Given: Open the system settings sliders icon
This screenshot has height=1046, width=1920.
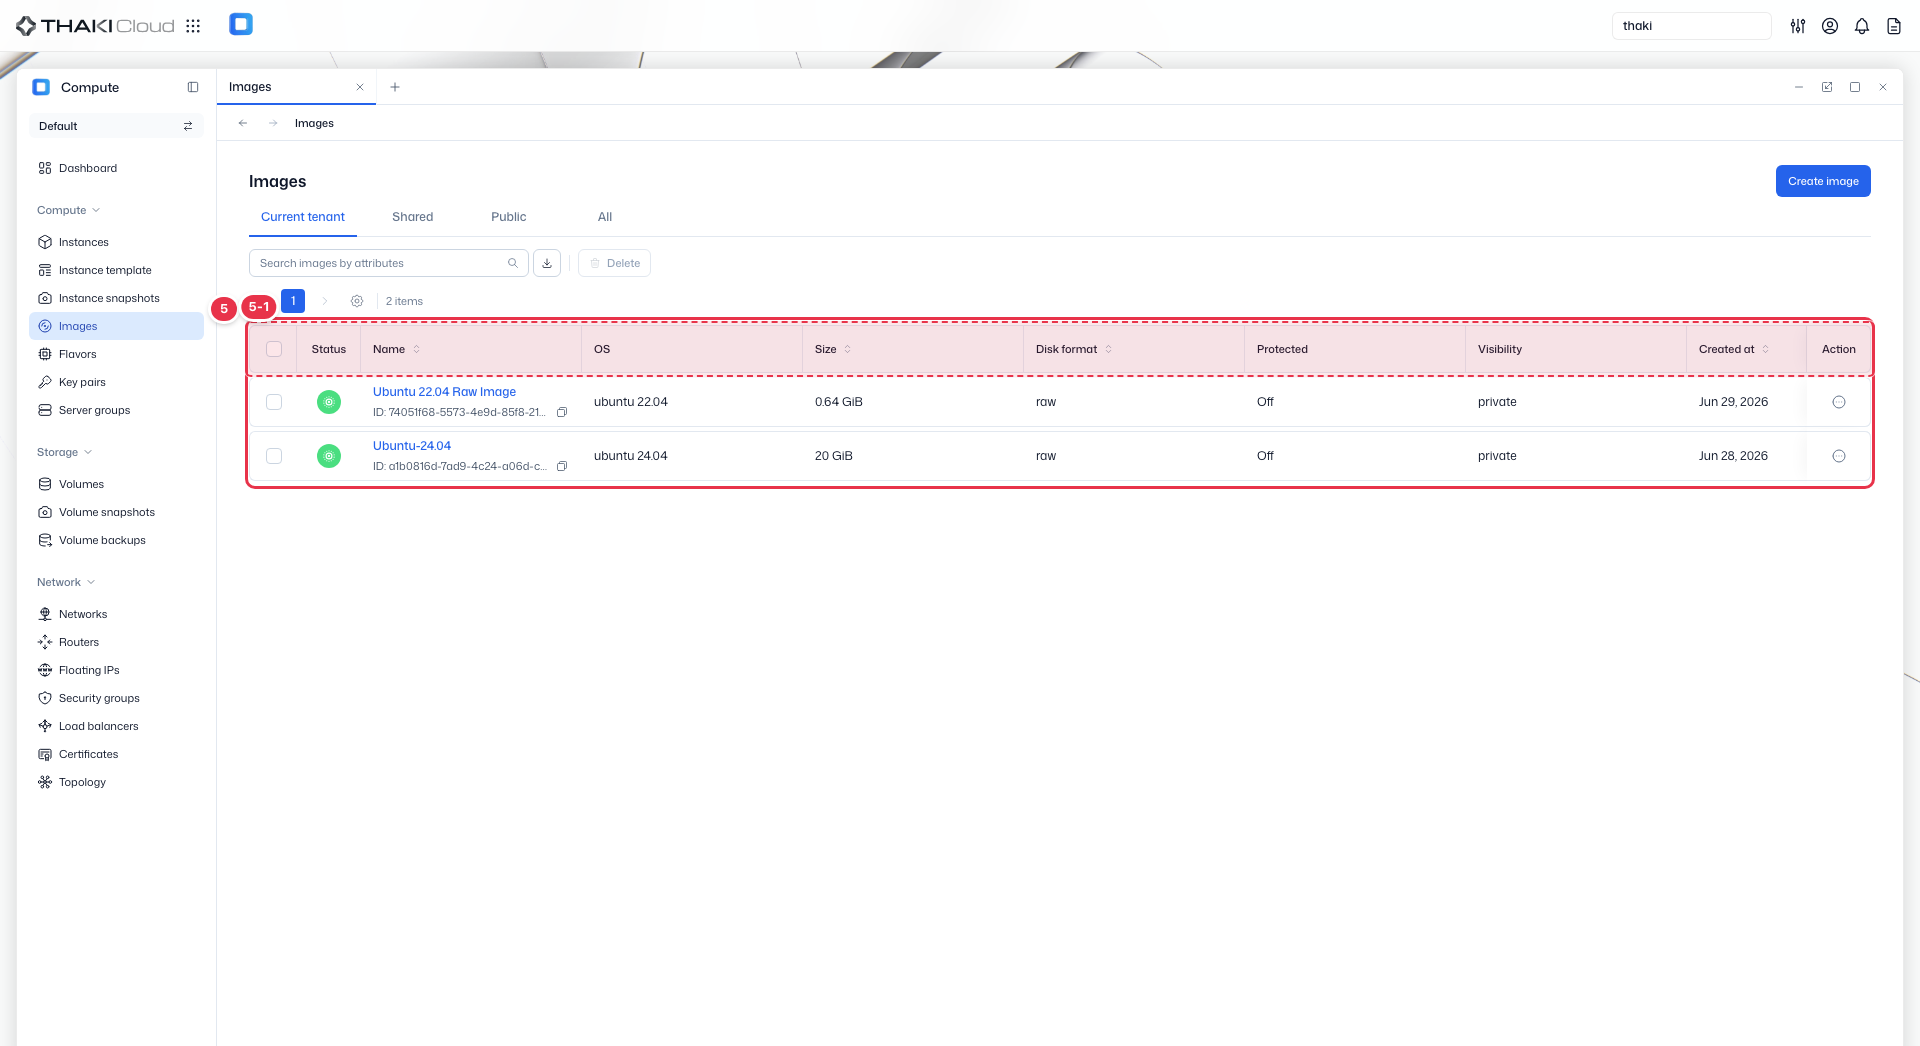Looking at the screenshot, I should click(x=1798, y=26).
